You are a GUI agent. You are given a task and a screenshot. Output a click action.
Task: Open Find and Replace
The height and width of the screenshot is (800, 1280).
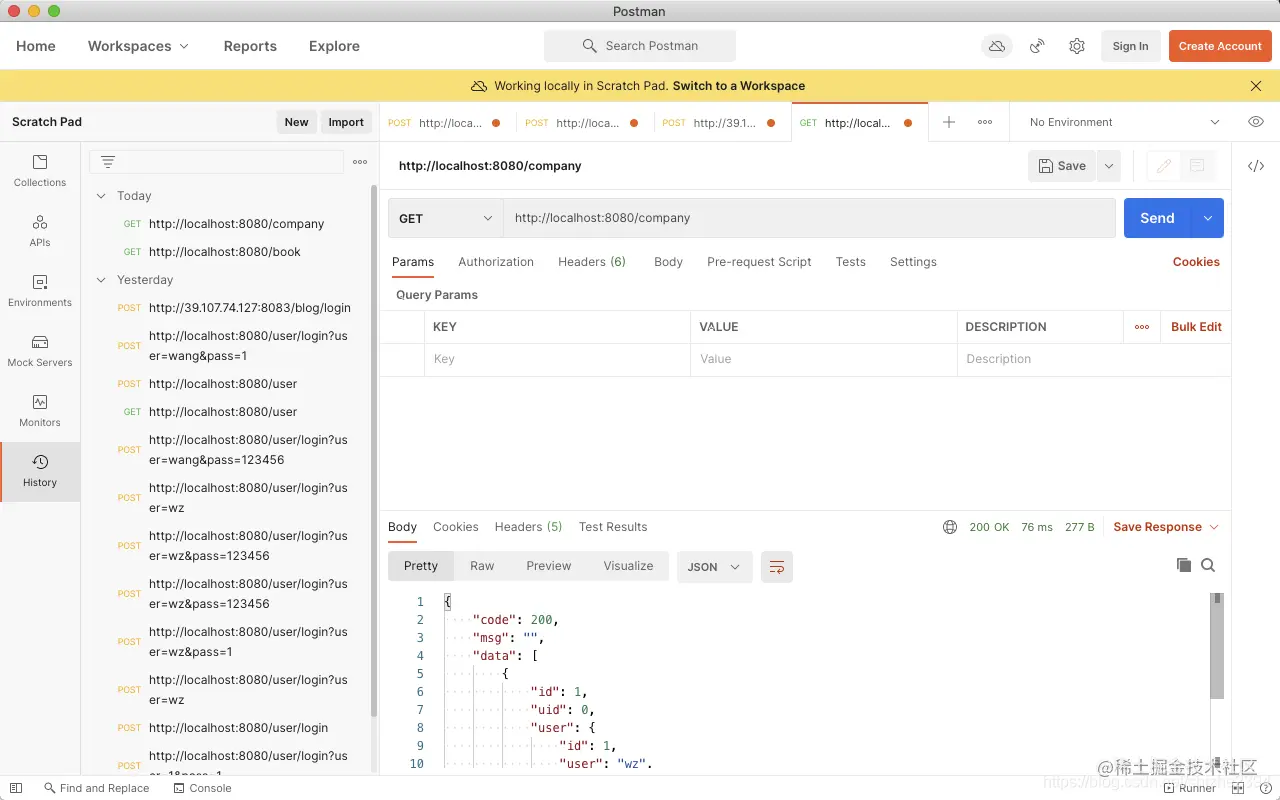point(96,788)
